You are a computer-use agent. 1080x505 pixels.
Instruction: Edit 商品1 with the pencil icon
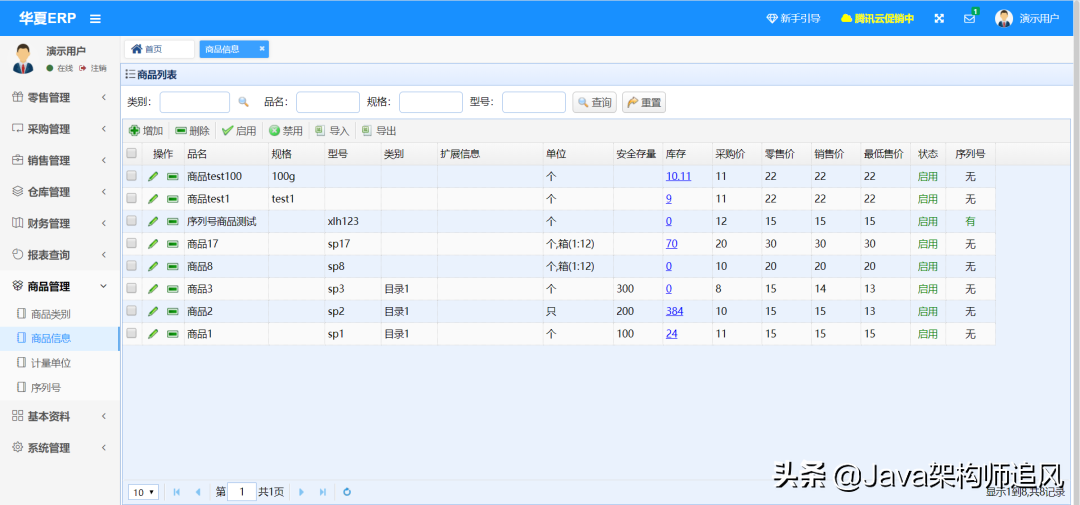pos(153,333)
